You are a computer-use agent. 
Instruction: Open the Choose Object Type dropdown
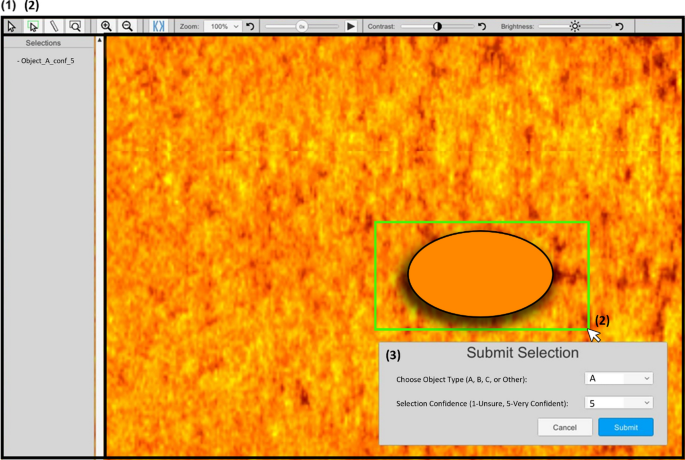(618, 379)
